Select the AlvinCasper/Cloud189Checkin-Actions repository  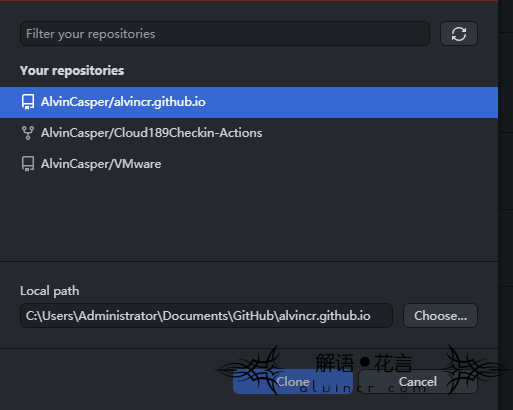click(x=249, y=133)
